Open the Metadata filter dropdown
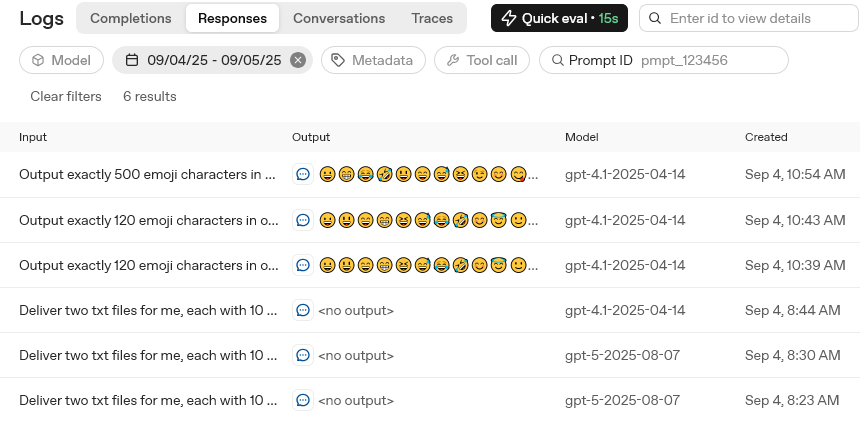The width and height of the screenshot is (860, 425). pyautogui.click(x=372, y=60)
